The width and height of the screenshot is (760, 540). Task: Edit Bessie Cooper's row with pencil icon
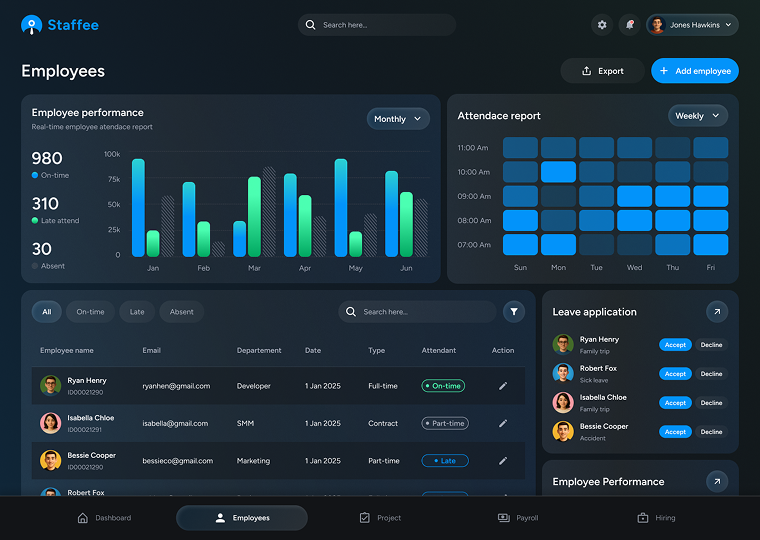tap(503, 461)
